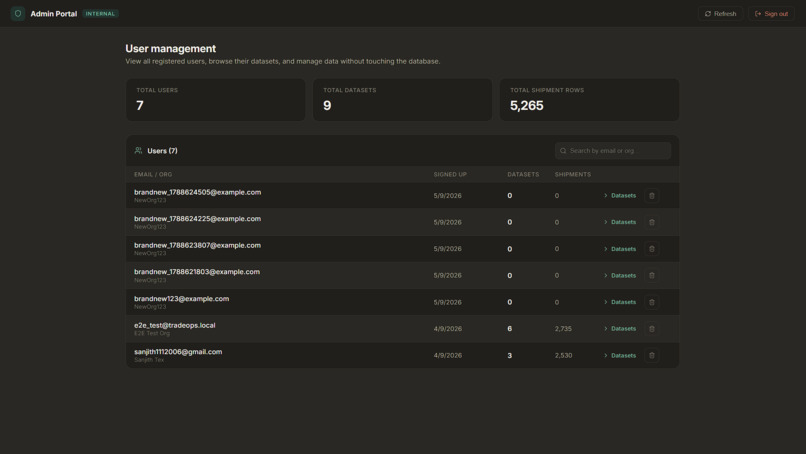Delete user brandnew_1788624225@example.com via trash icon

(x=652, y=222)
